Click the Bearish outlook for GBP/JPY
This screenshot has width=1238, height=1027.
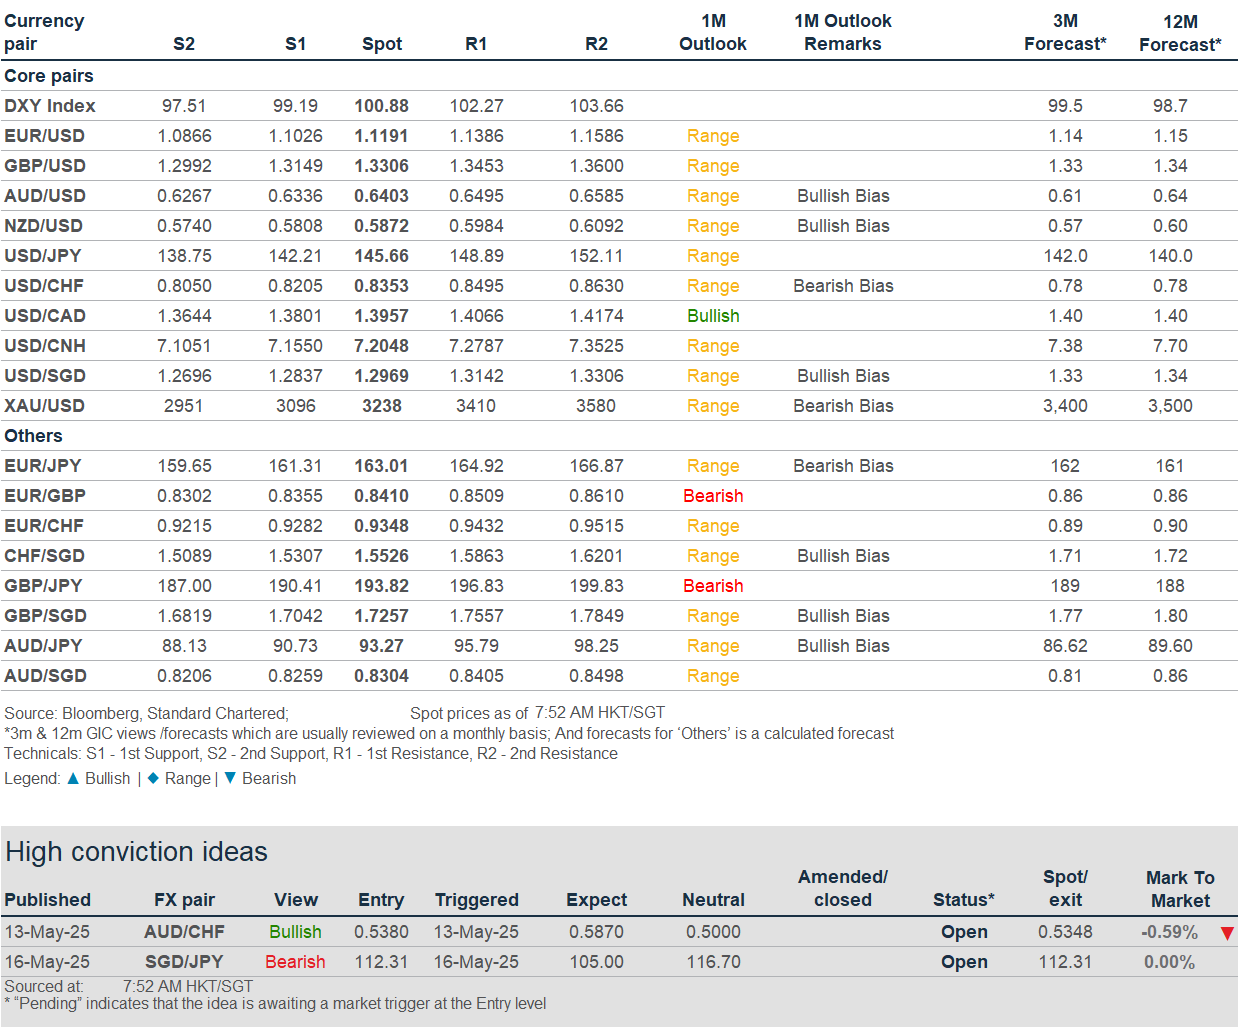pyautogui.click(x=713, y=586)
